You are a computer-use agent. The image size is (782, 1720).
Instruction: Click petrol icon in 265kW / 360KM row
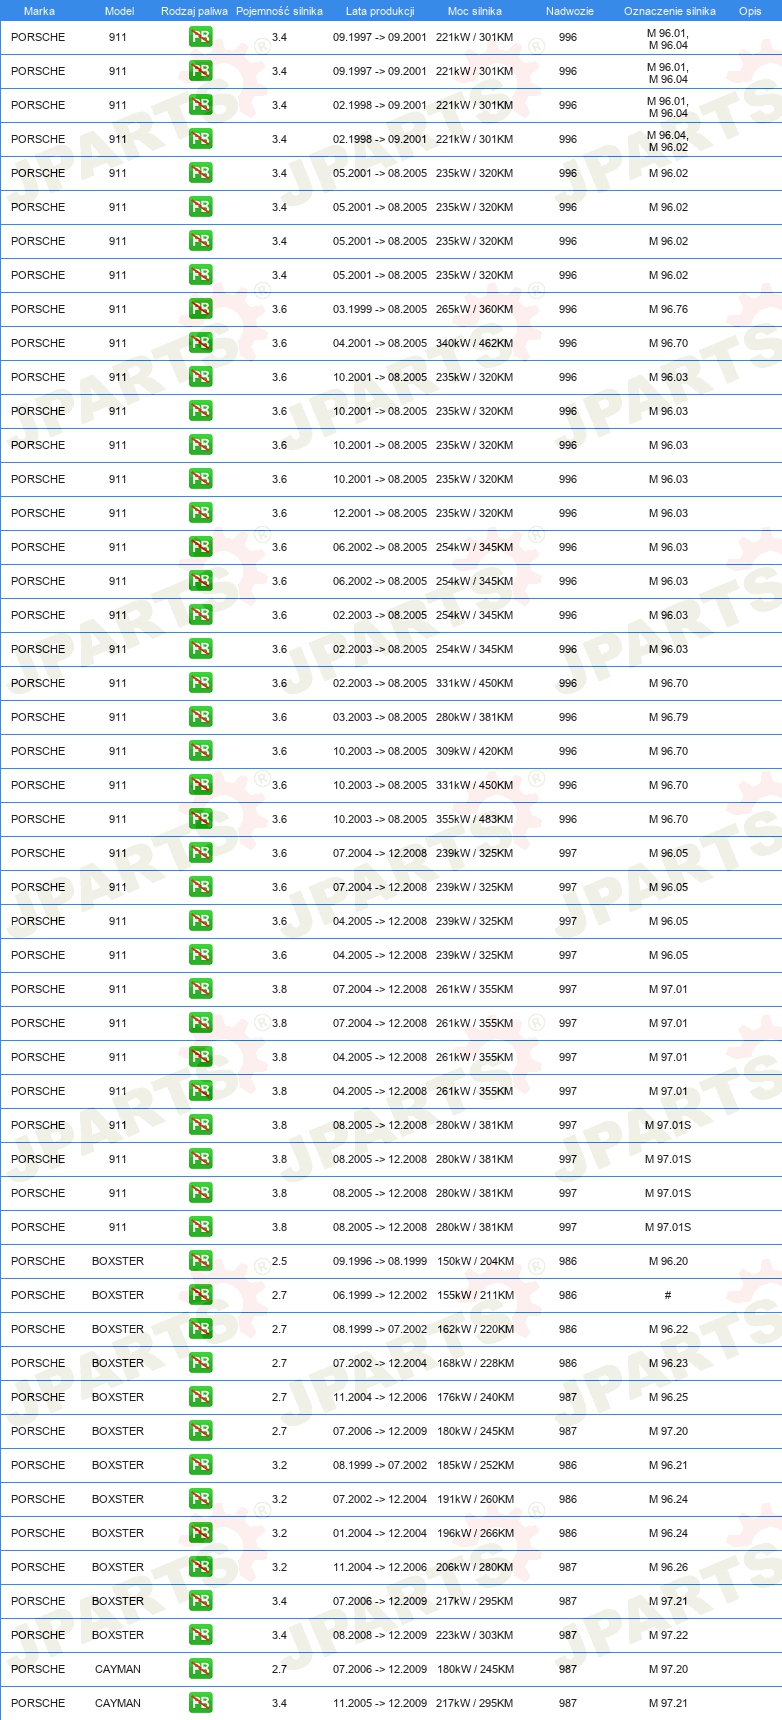coord(200,309)
